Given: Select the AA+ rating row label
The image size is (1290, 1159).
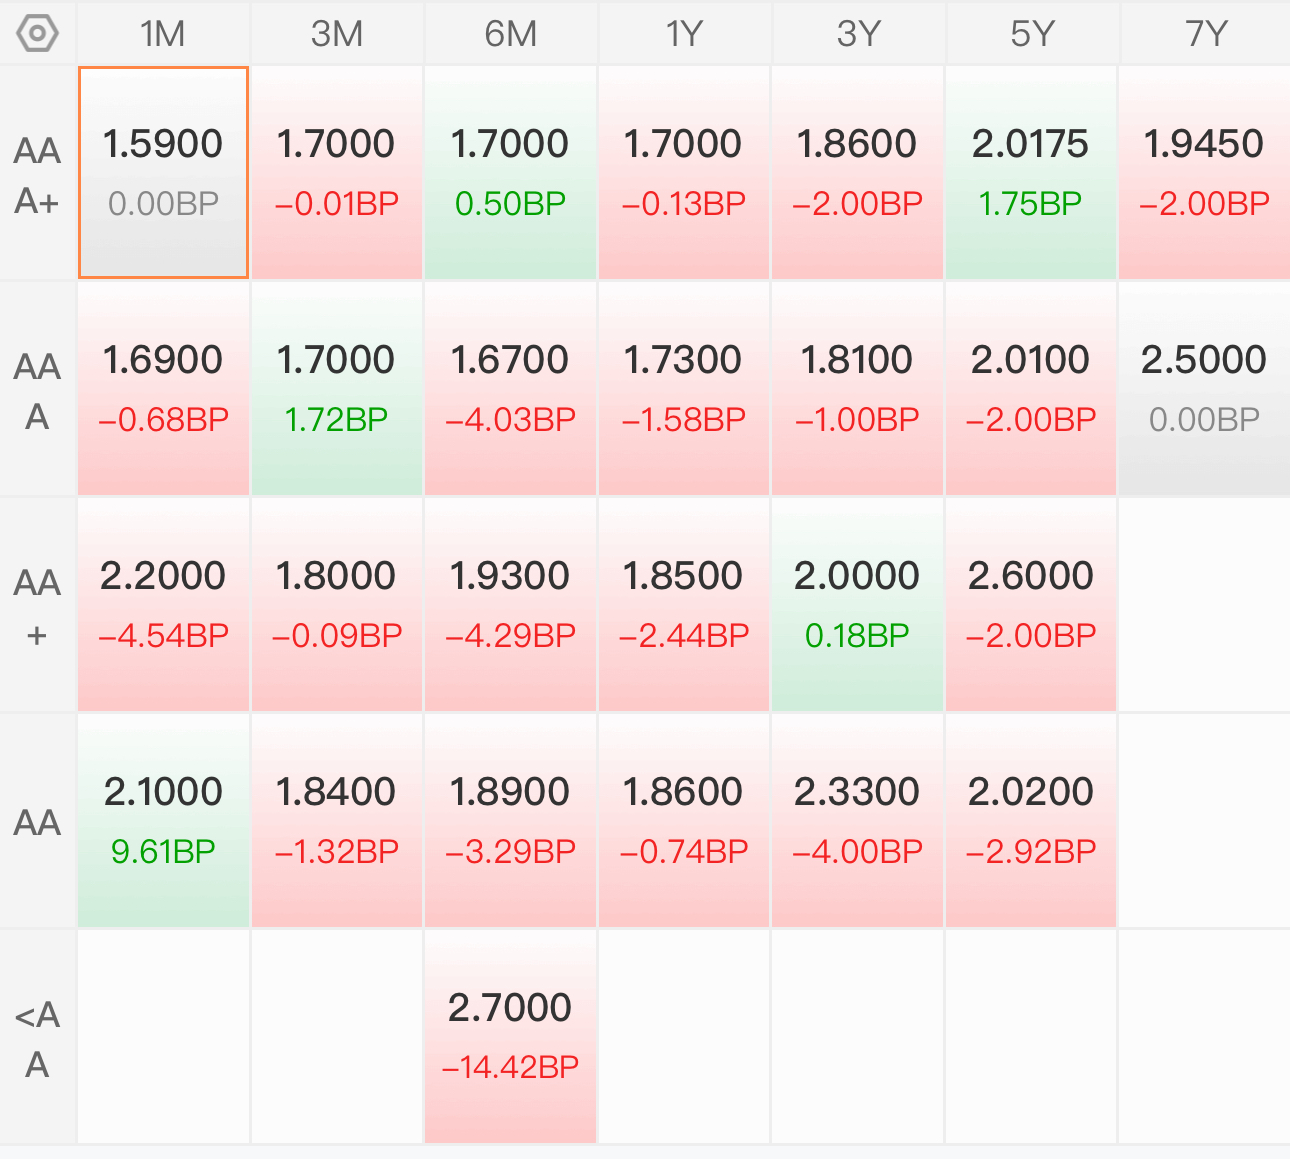Looking at the screenshot, I should [x=37, y=607].
